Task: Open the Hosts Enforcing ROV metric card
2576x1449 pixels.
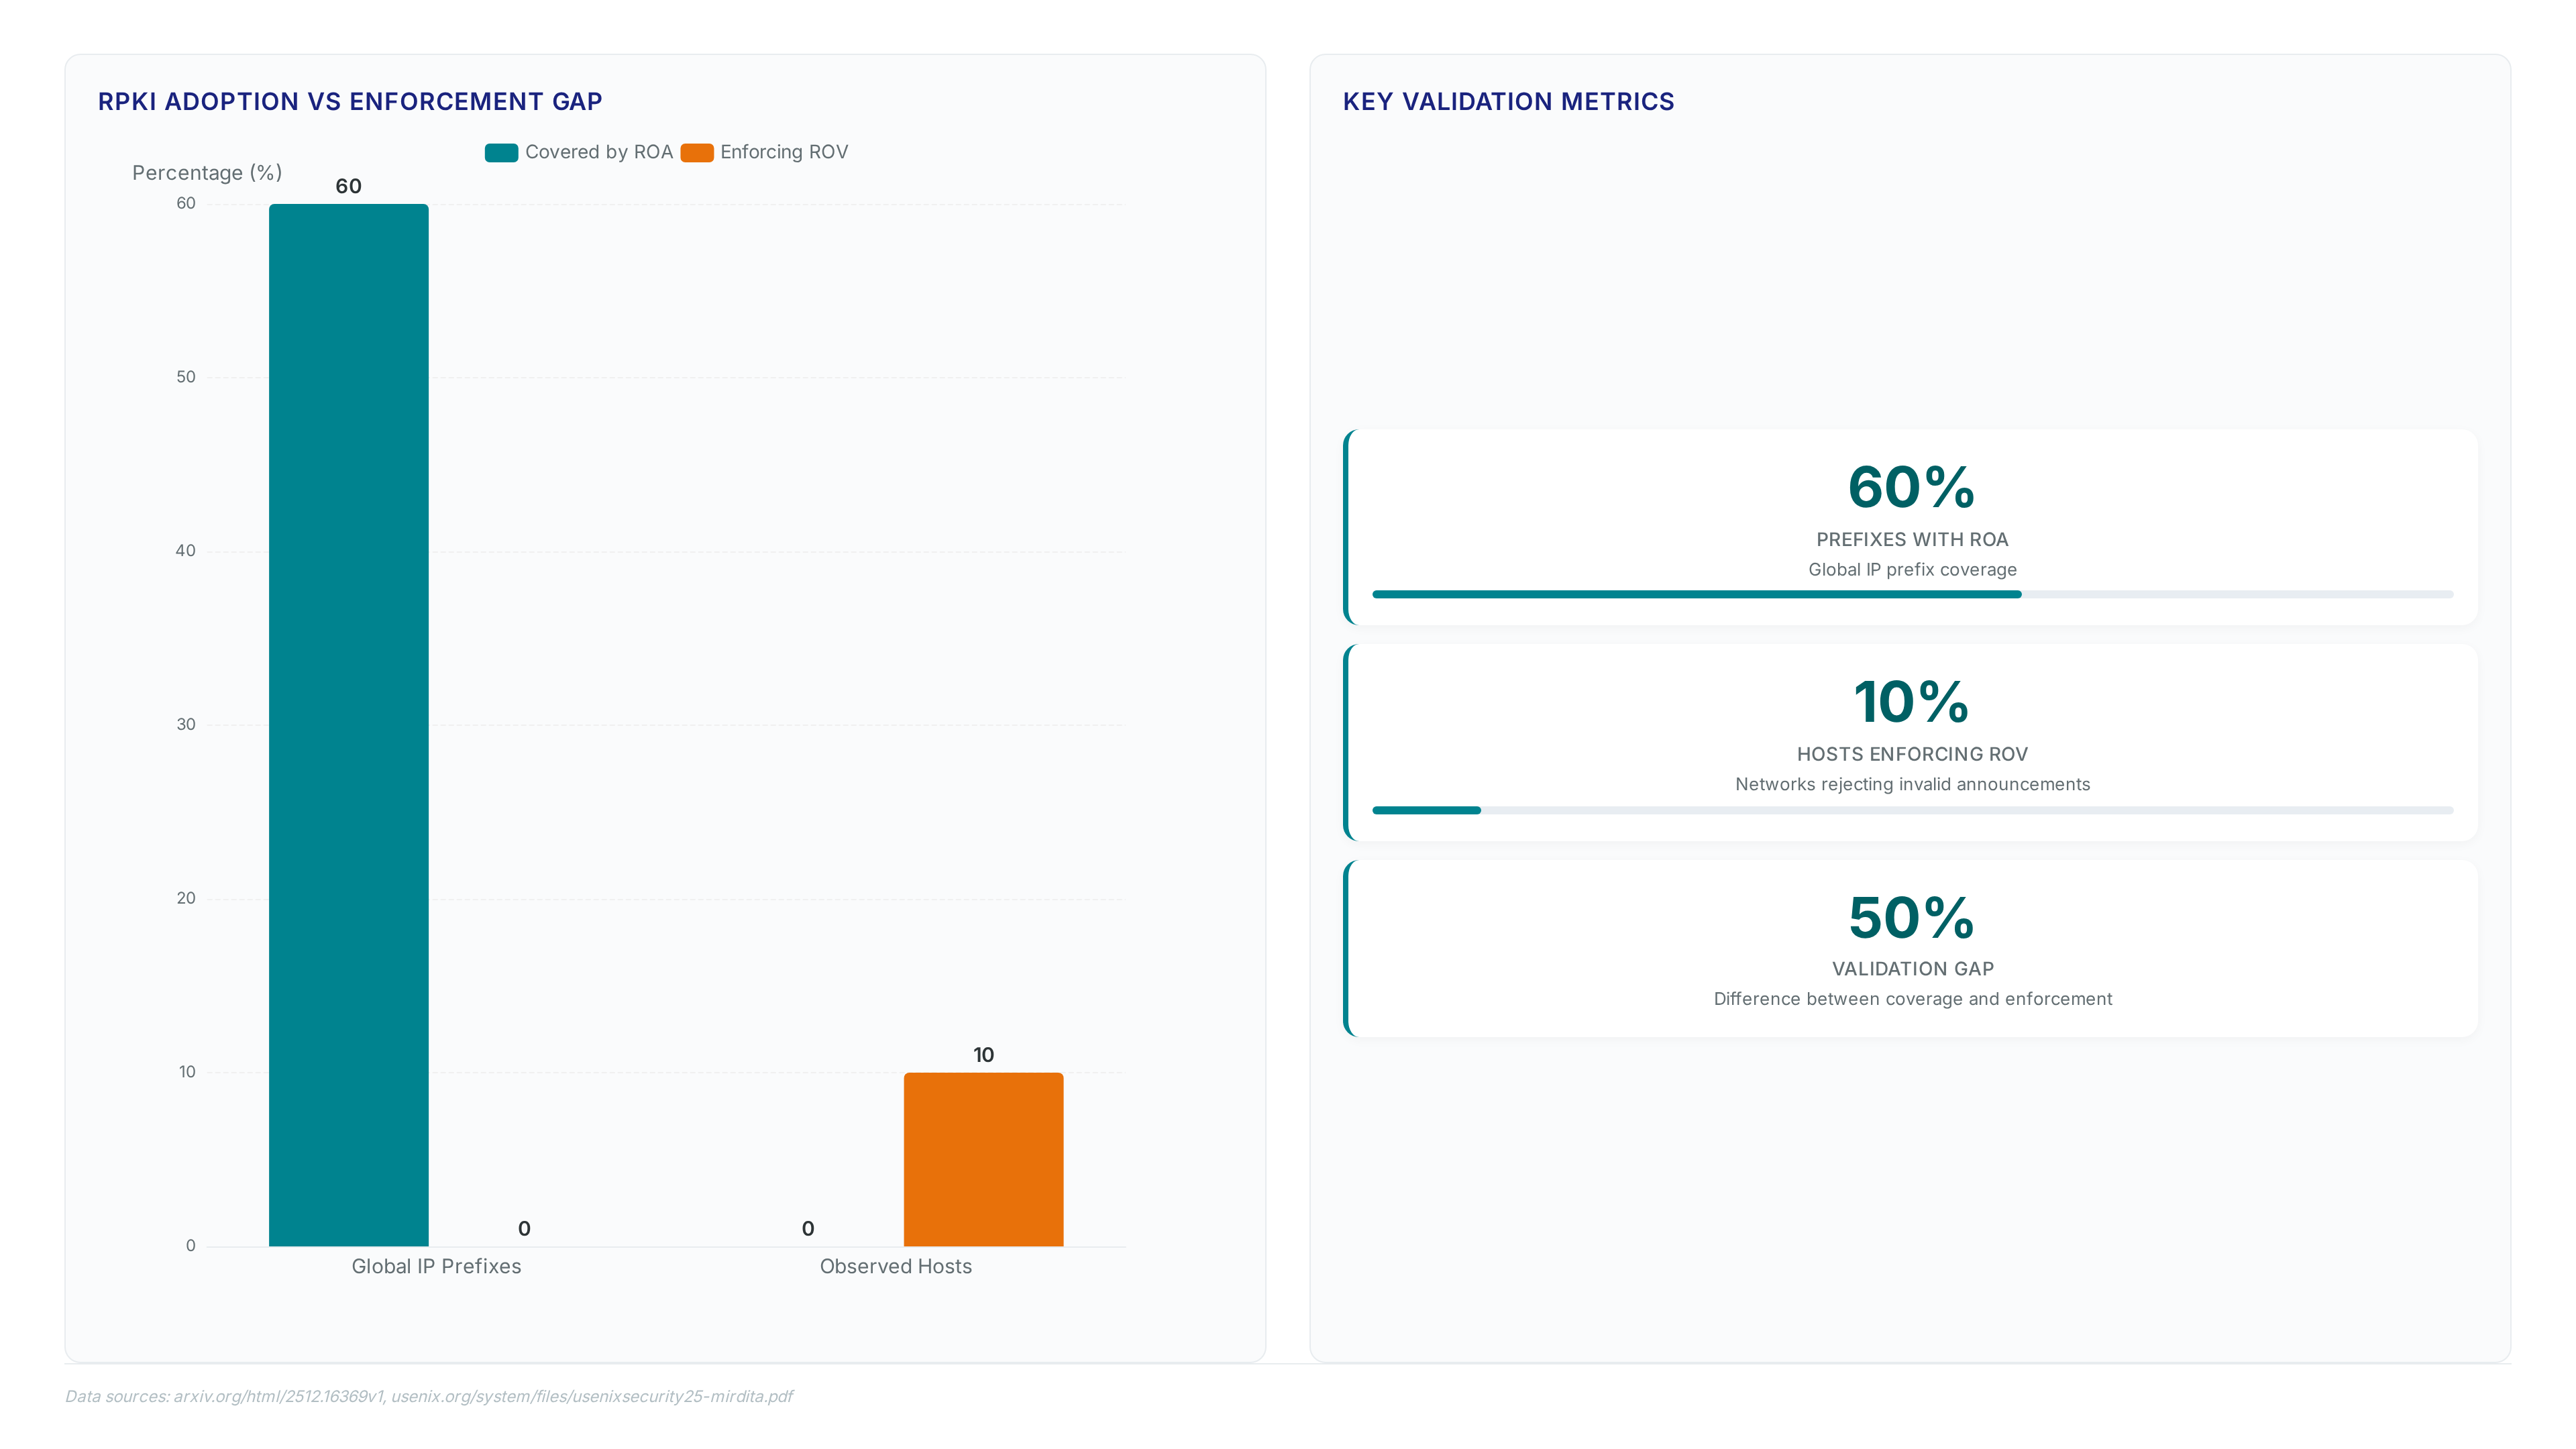Action: tap(1911, 742)
